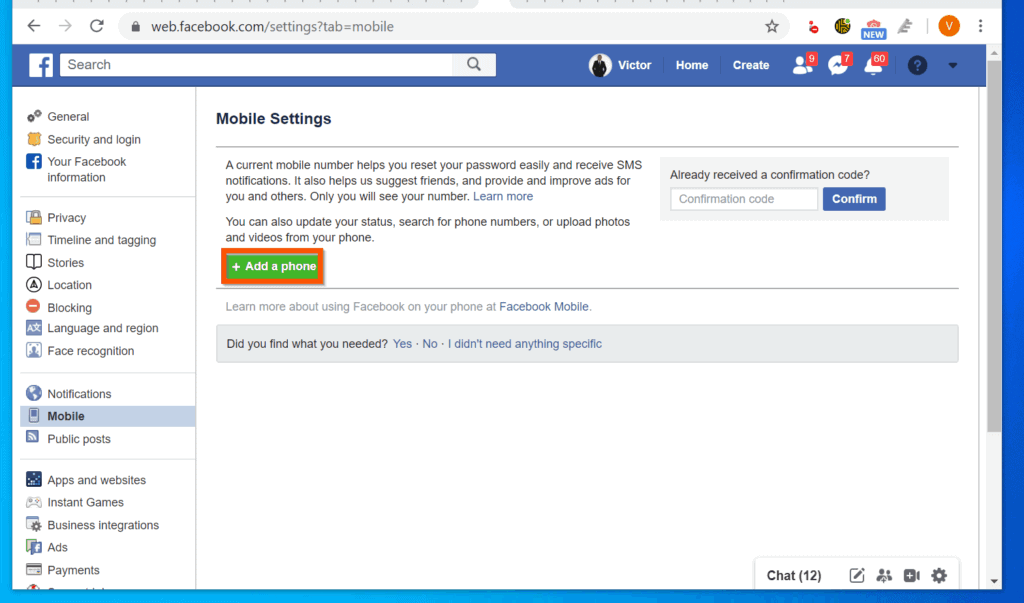The width and height of the screenshot is (1024, 603).
Task: Click the search magnifying glass icon
Action: point(474,64)
